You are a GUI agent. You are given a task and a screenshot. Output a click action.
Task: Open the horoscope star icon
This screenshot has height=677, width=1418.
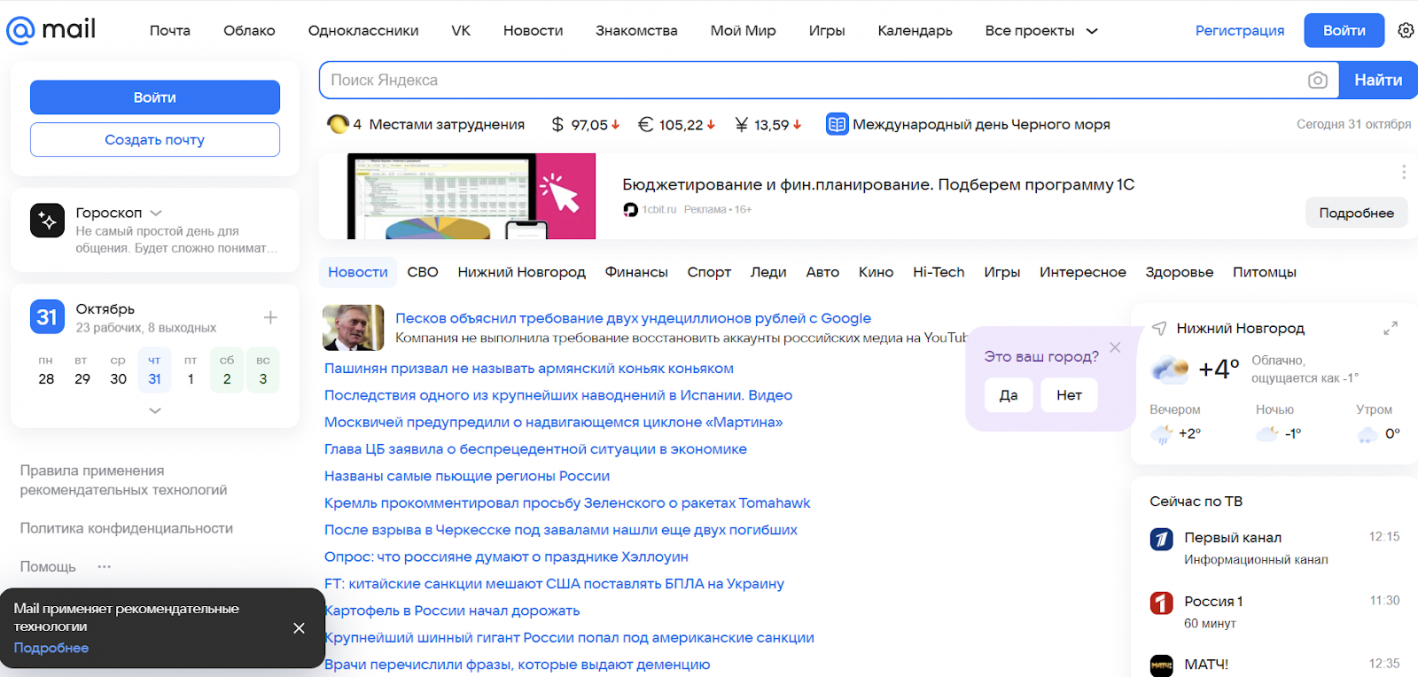coord(47,221)
